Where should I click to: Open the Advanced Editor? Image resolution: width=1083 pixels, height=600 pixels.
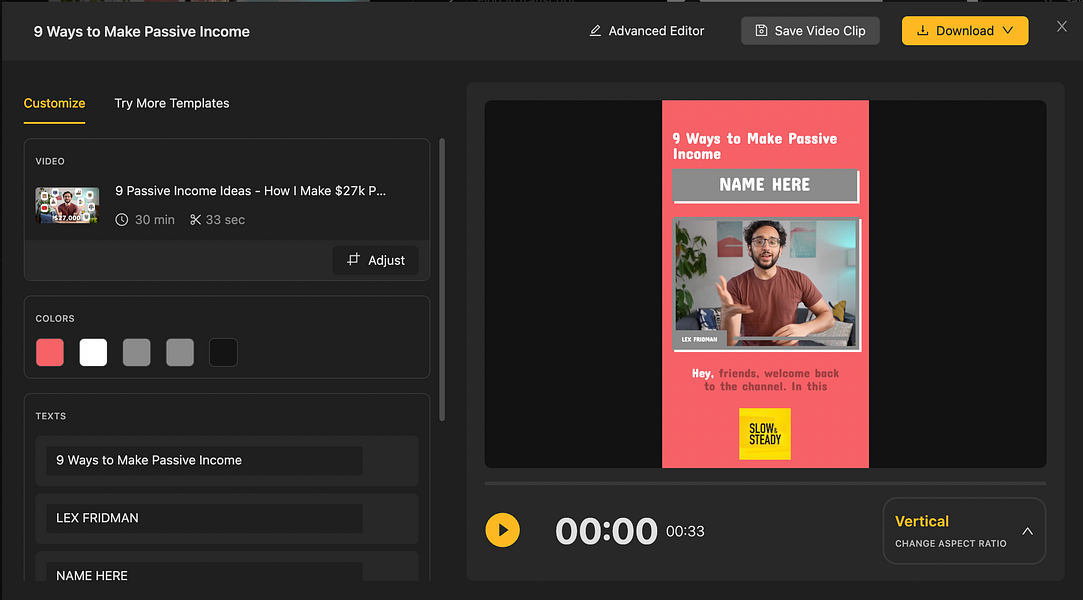(646, 31)
